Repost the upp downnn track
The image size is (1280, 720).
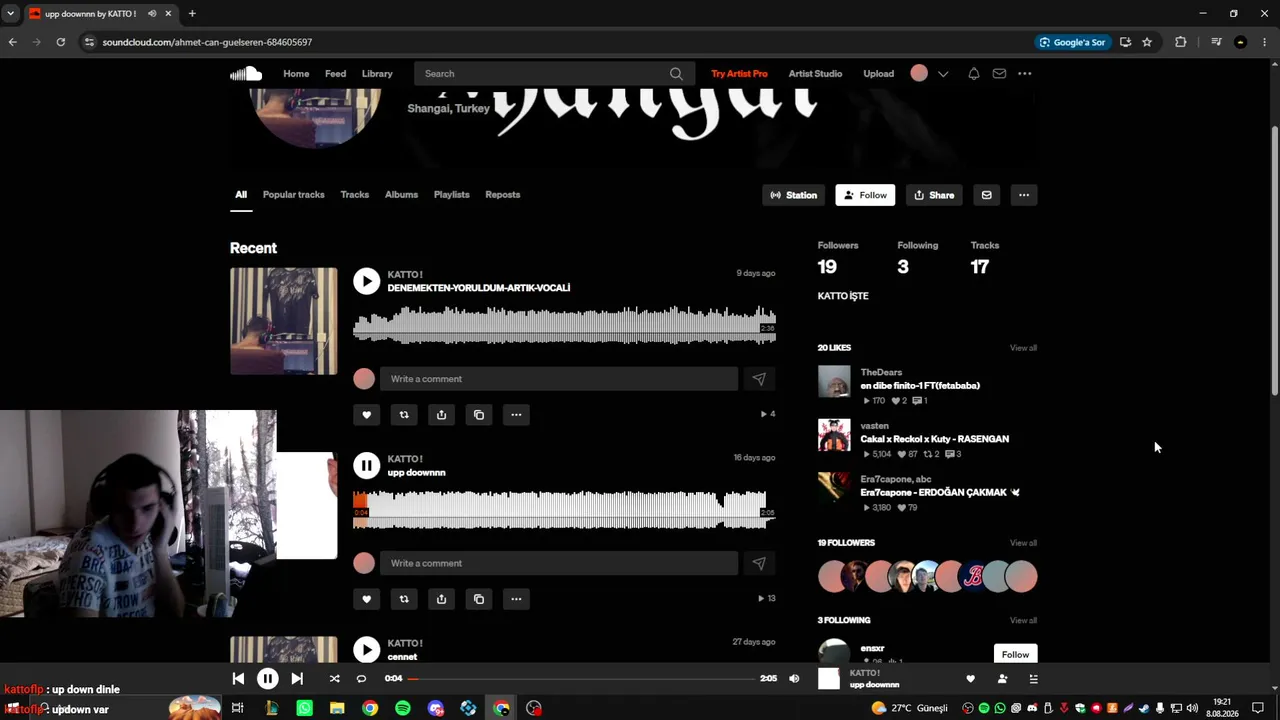tap(404, 599)
